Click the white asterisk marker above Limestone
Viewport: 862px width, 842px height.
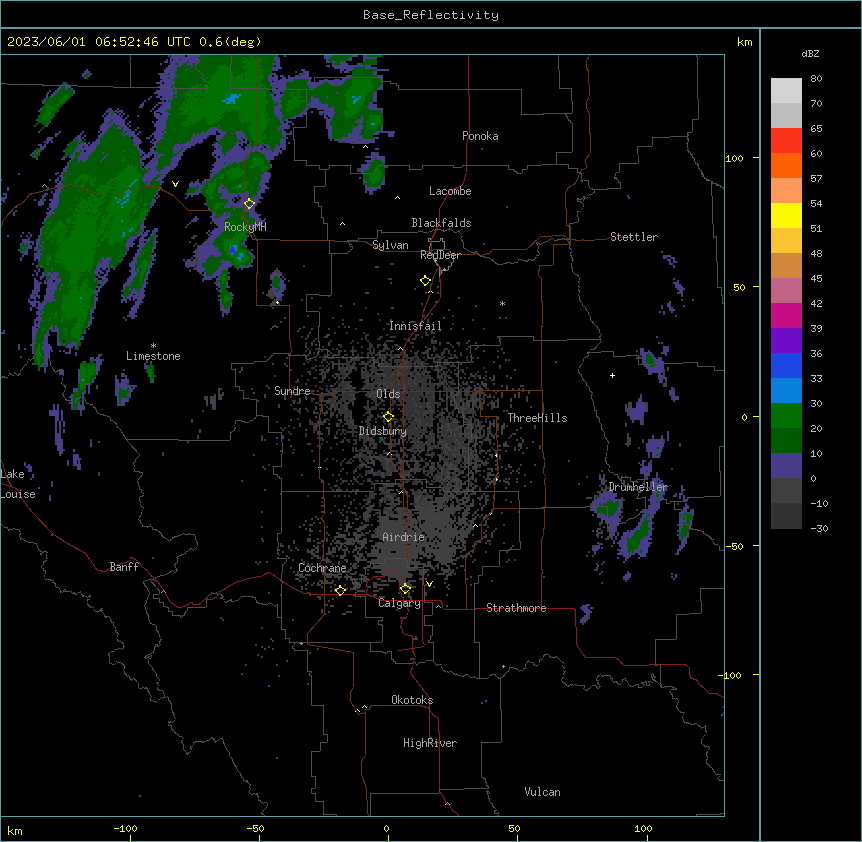153,346
